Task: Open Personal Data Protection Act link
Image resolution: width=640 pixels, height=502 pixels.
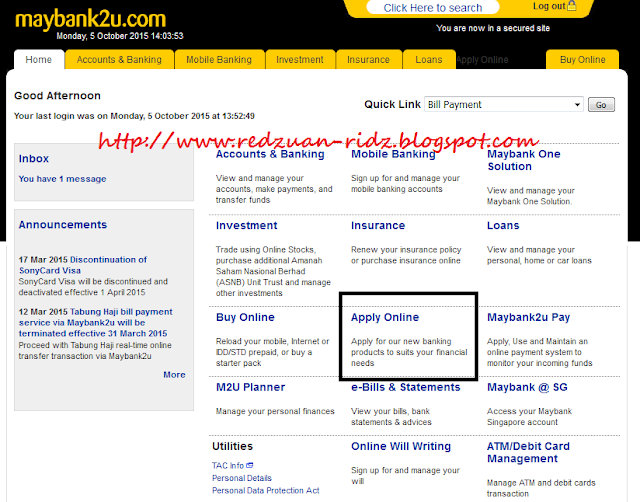Action: tap(265, 490)
